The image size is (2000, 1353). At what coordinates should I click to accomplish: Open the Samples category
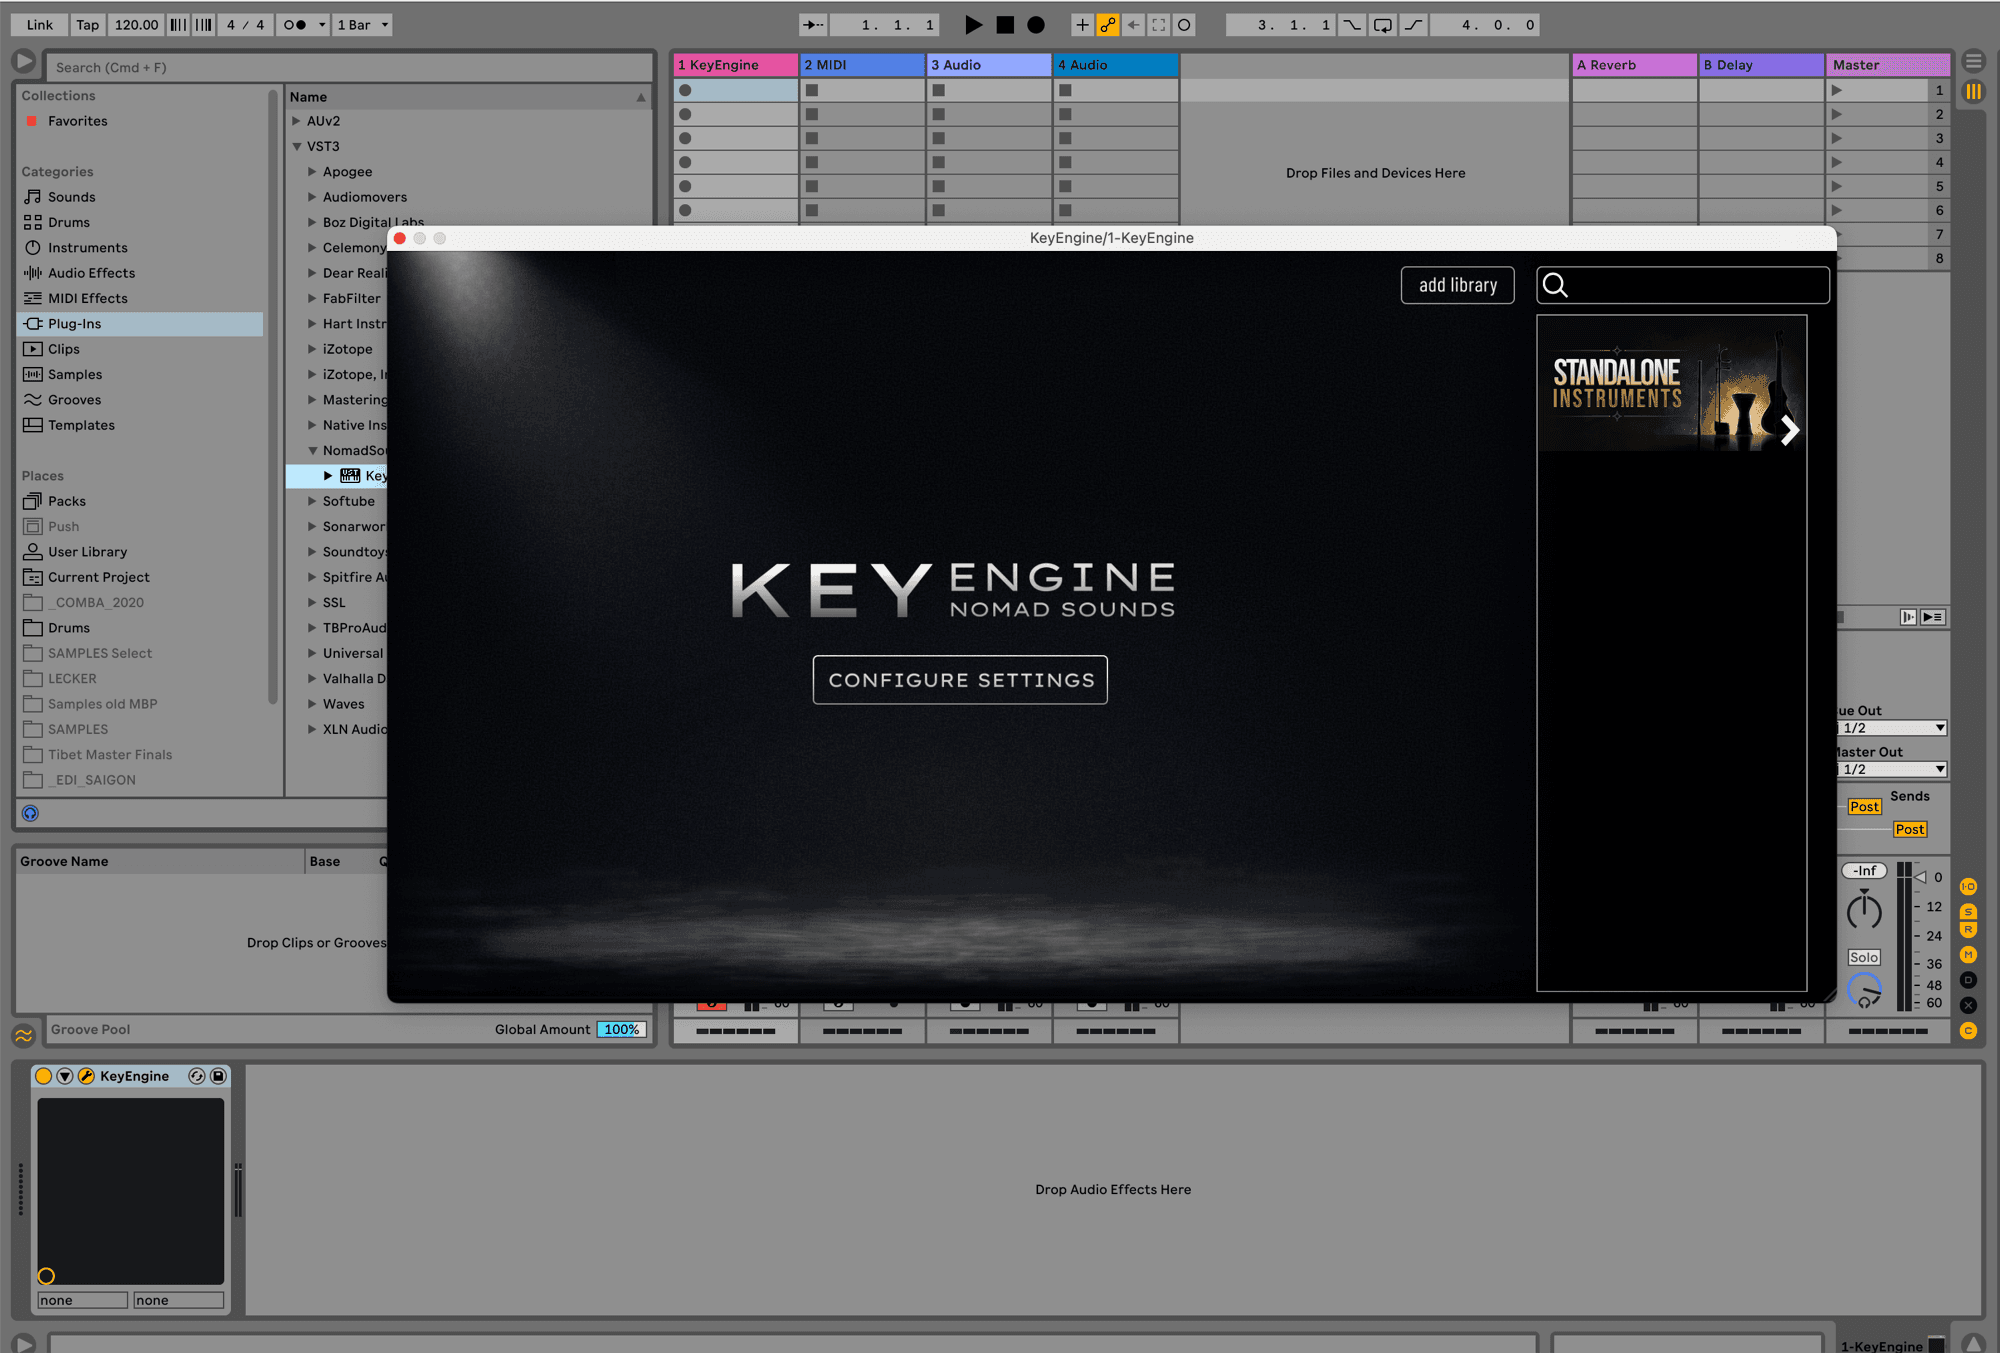click(x=75, y=374)
